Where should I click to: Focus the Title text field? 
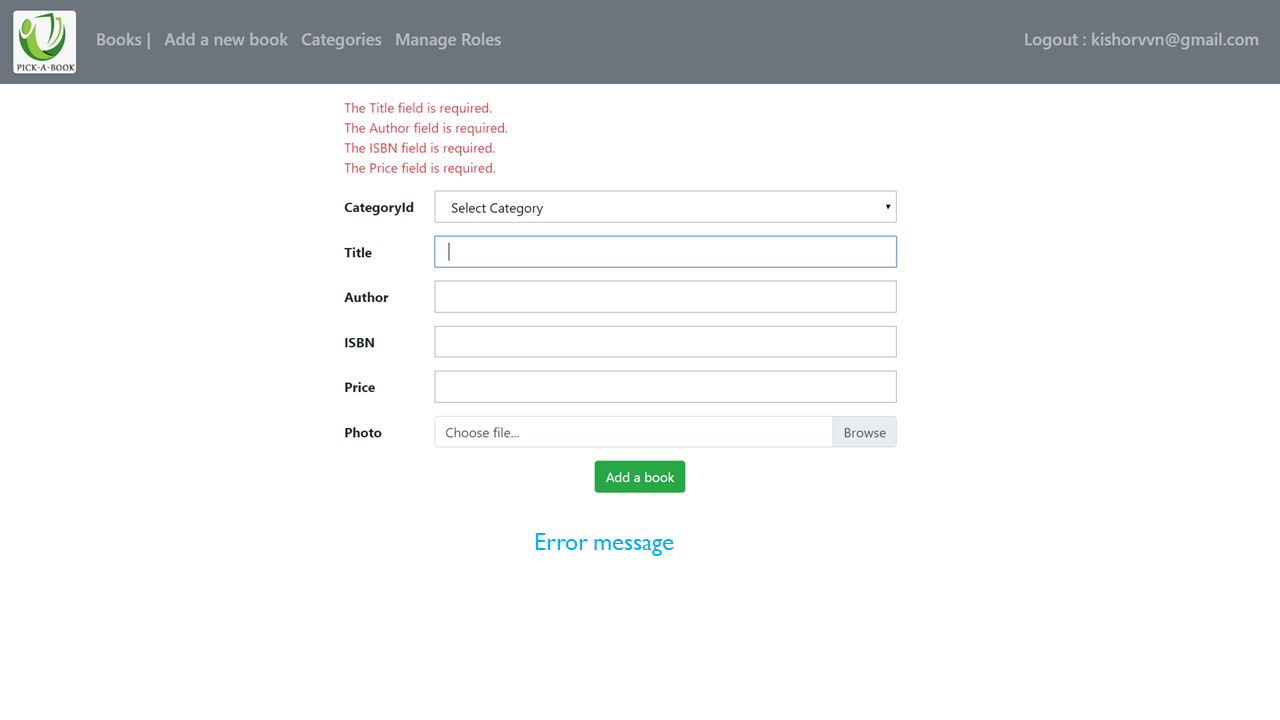pos(665,252)
